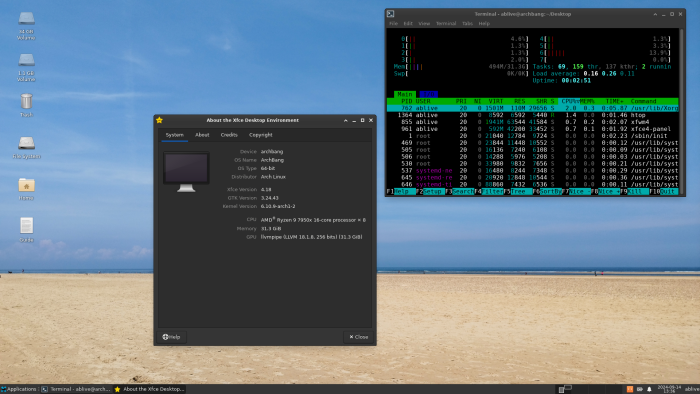Click F1 Help in the htop footer
This screenshot has height=394, width=700.
pyautogui.click(x=401, y=191)
